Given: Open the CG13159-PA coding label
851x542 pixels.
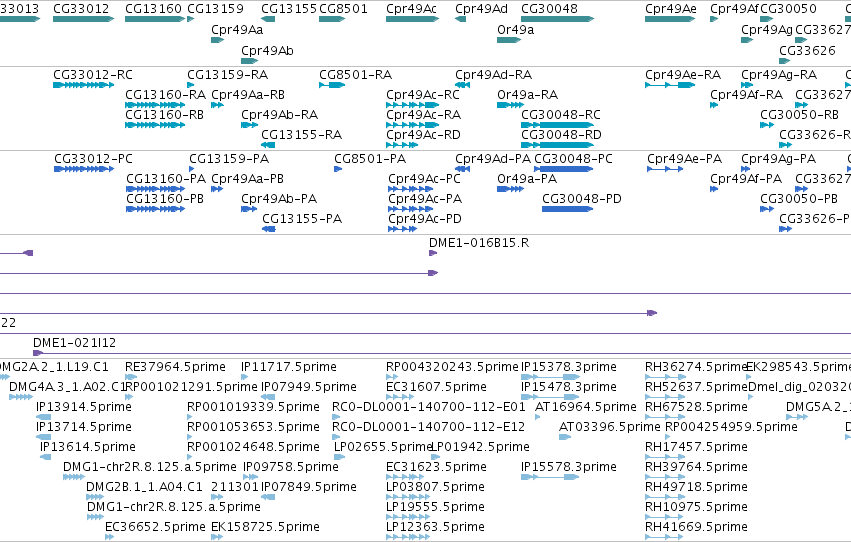Looking at the screenshot, I should pyautogui.click(x=228, y=159).
